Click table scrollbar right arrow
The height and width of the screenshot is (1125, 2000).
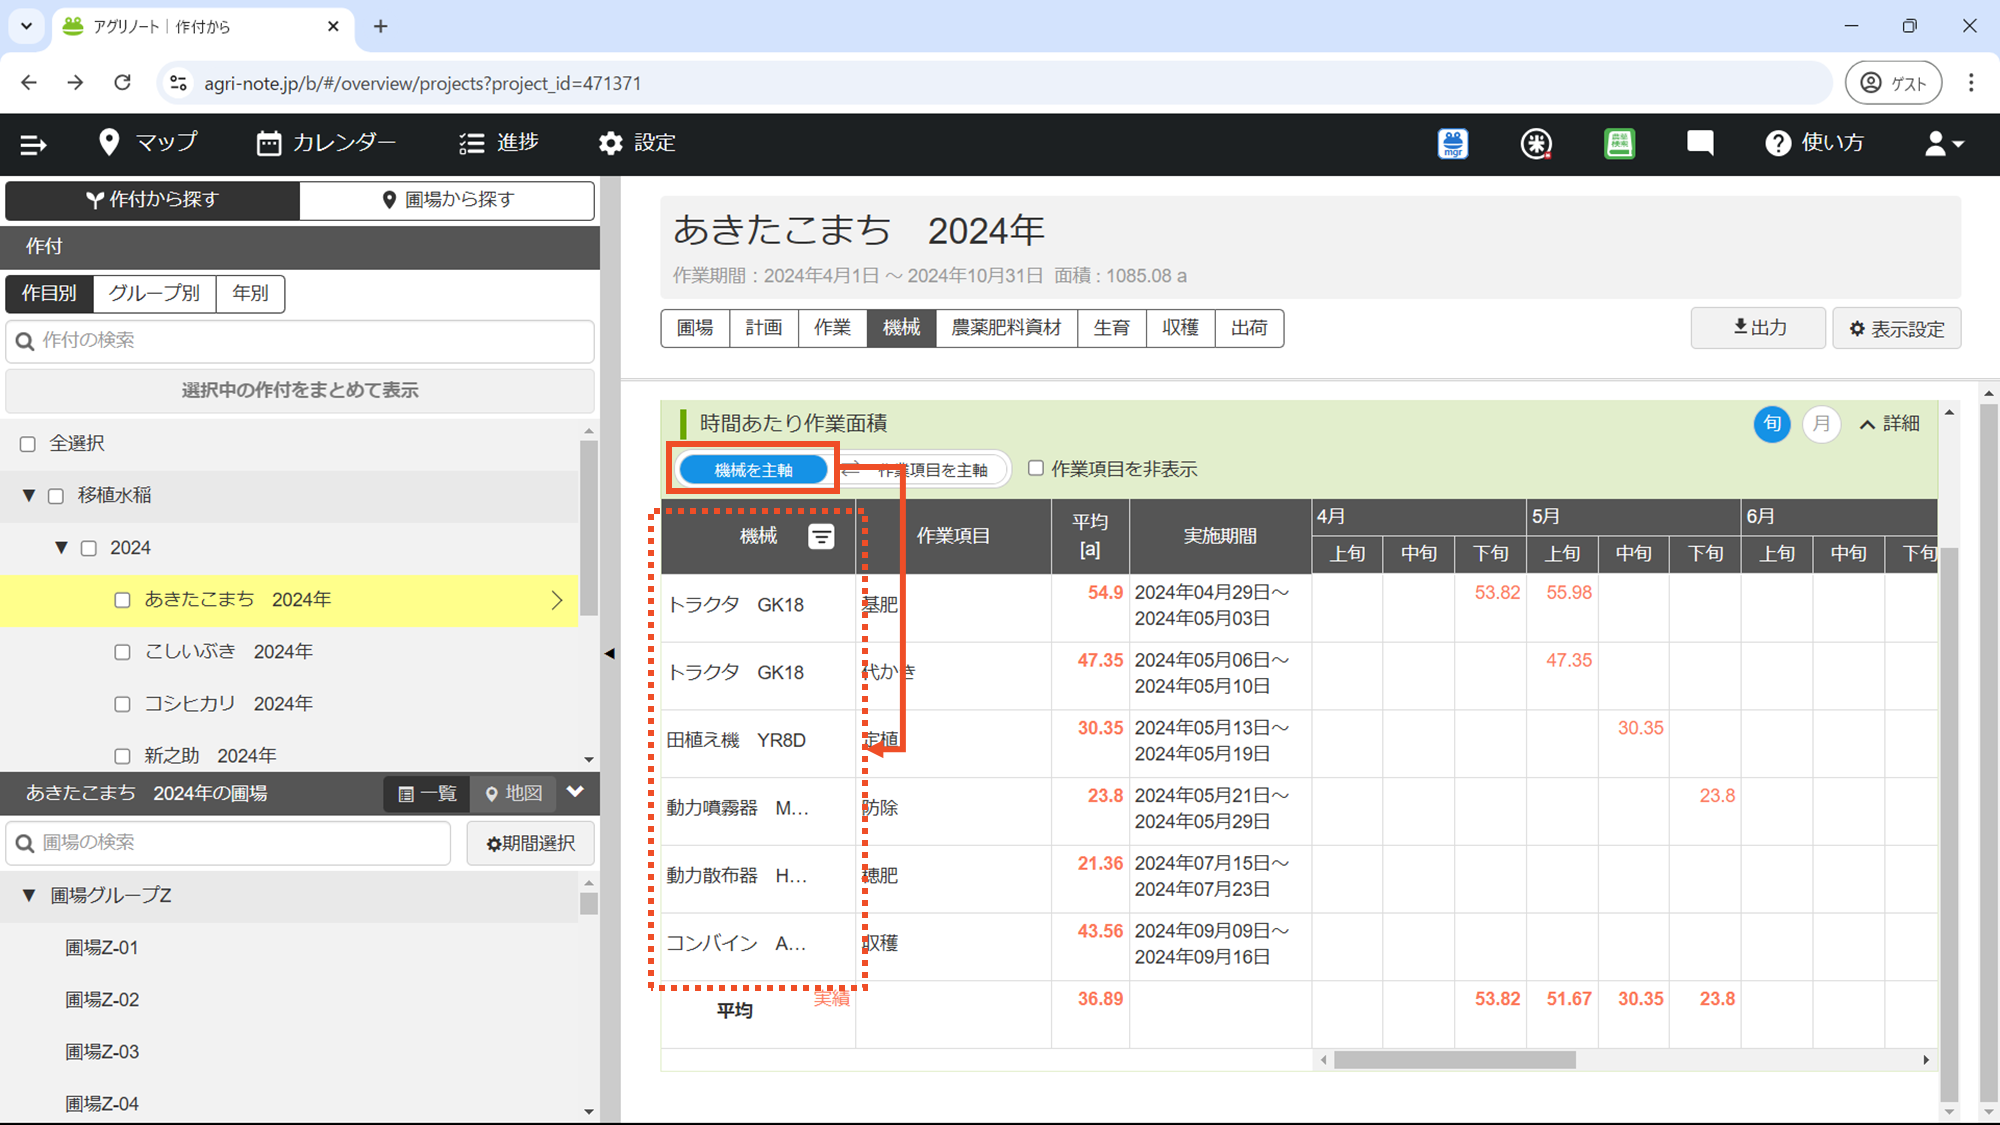pyautogui.click(x=1926, y=1060)
